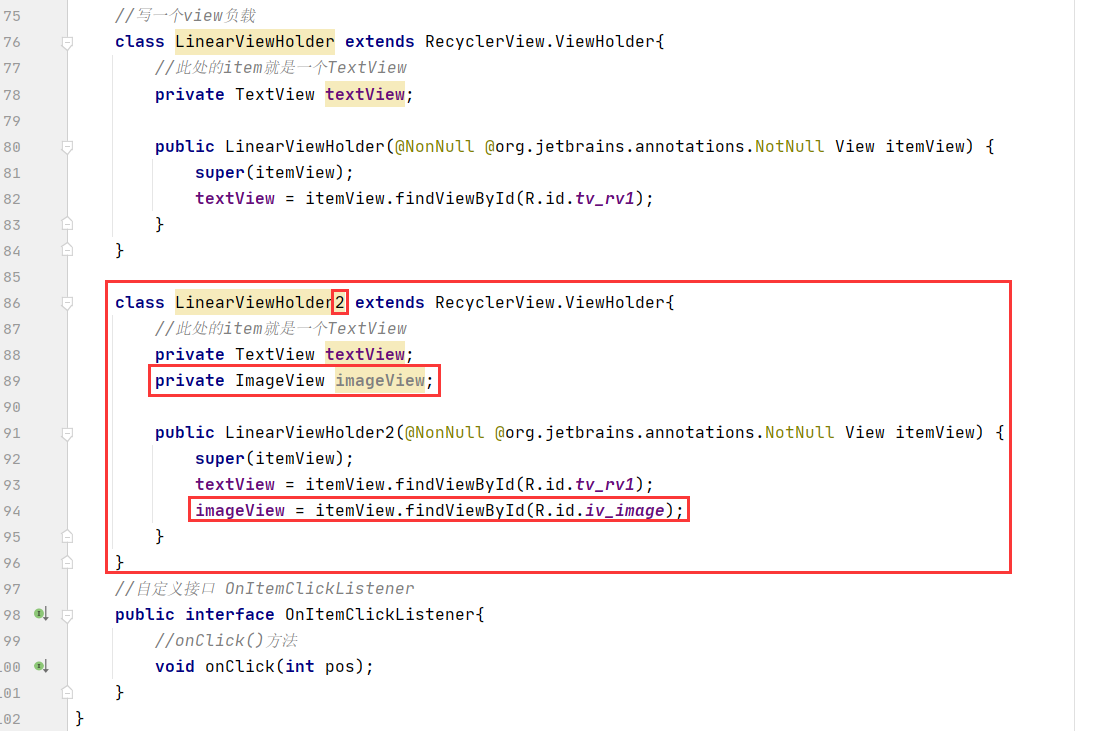The width and height of the screenshot is (1107, 731).
Task: Click the @NonNull annotation on line 80
Action: coord(434,147)
